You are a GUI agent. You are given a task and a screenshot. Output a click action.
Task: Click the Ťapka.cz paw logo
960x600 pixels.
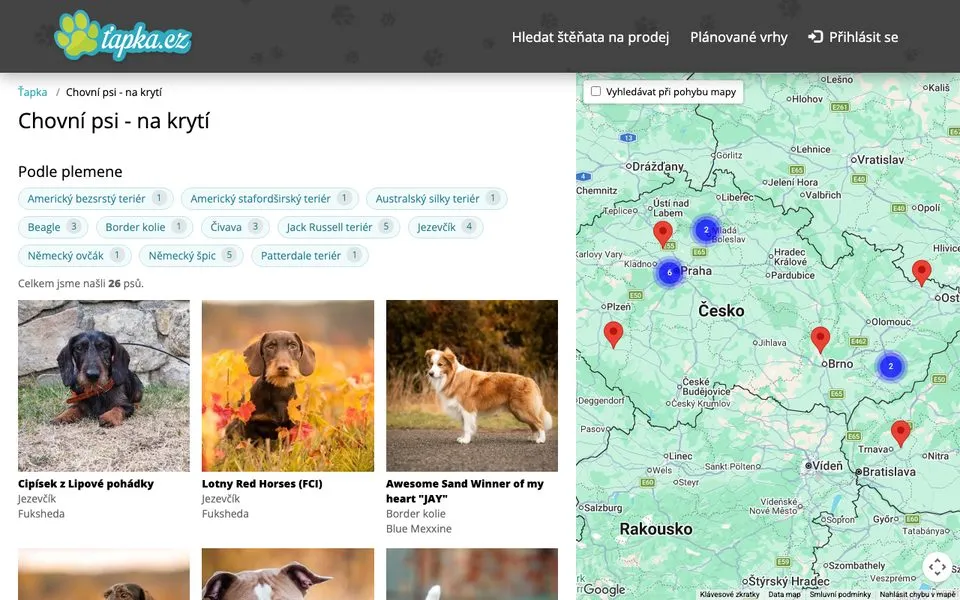[x=123, y=36]
